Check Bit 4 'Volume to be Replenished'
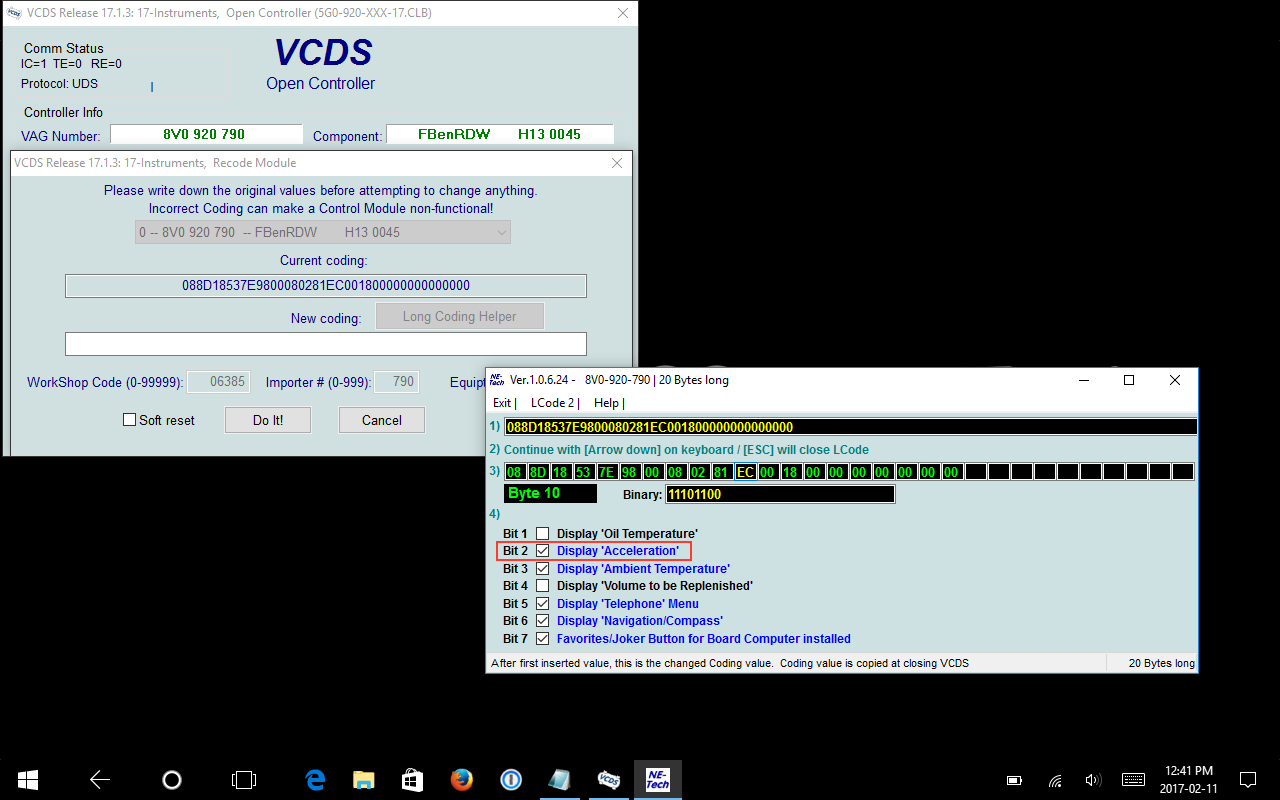This screenshot has height=800, width=1280. click(x=543, y=586)
